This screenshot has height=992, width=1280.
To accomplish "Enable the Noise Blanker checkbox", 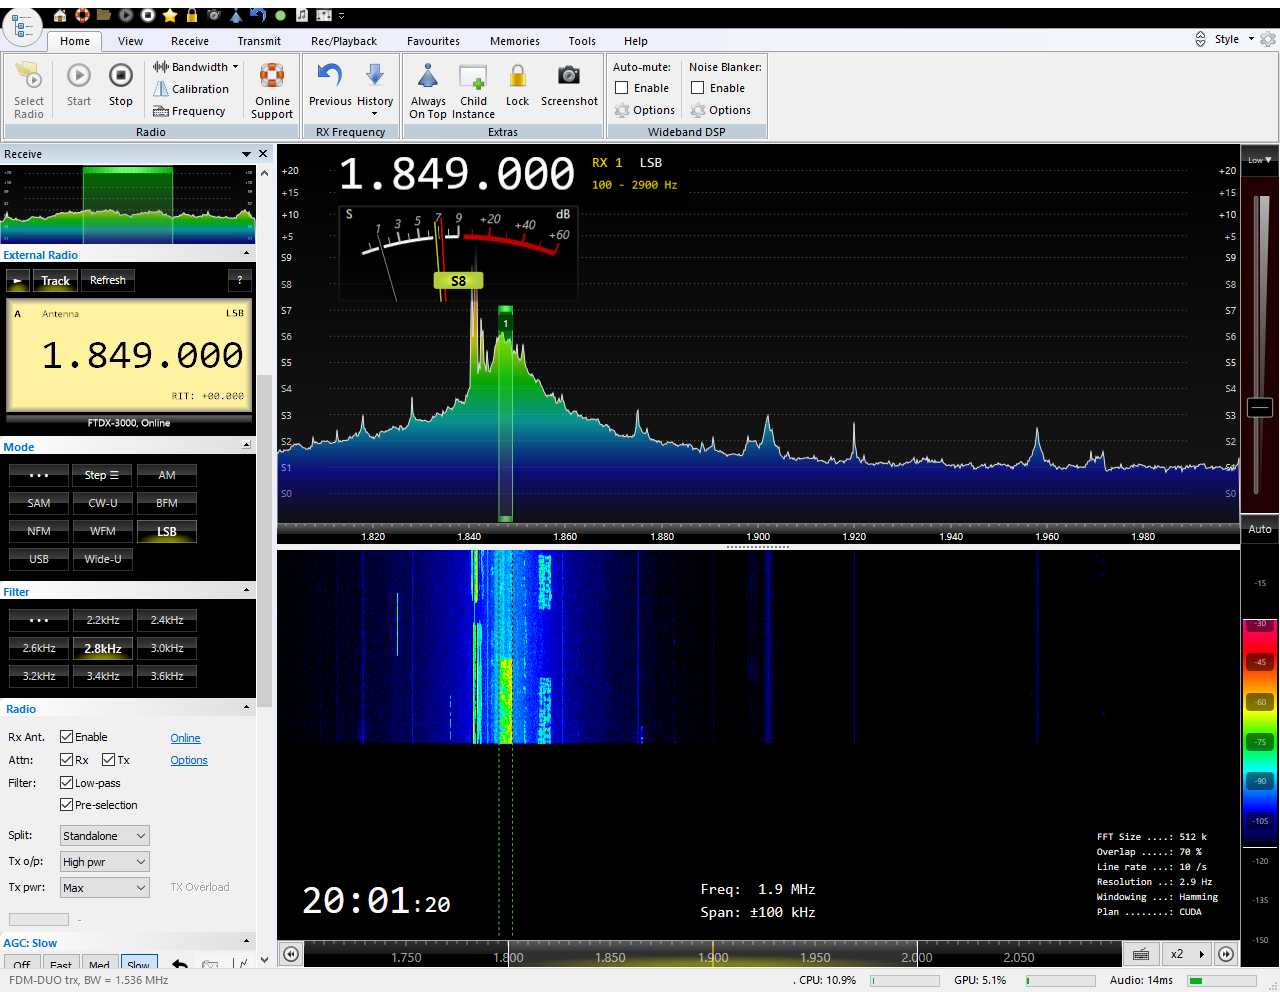I will pyautogui.click(x=698, y=88).
